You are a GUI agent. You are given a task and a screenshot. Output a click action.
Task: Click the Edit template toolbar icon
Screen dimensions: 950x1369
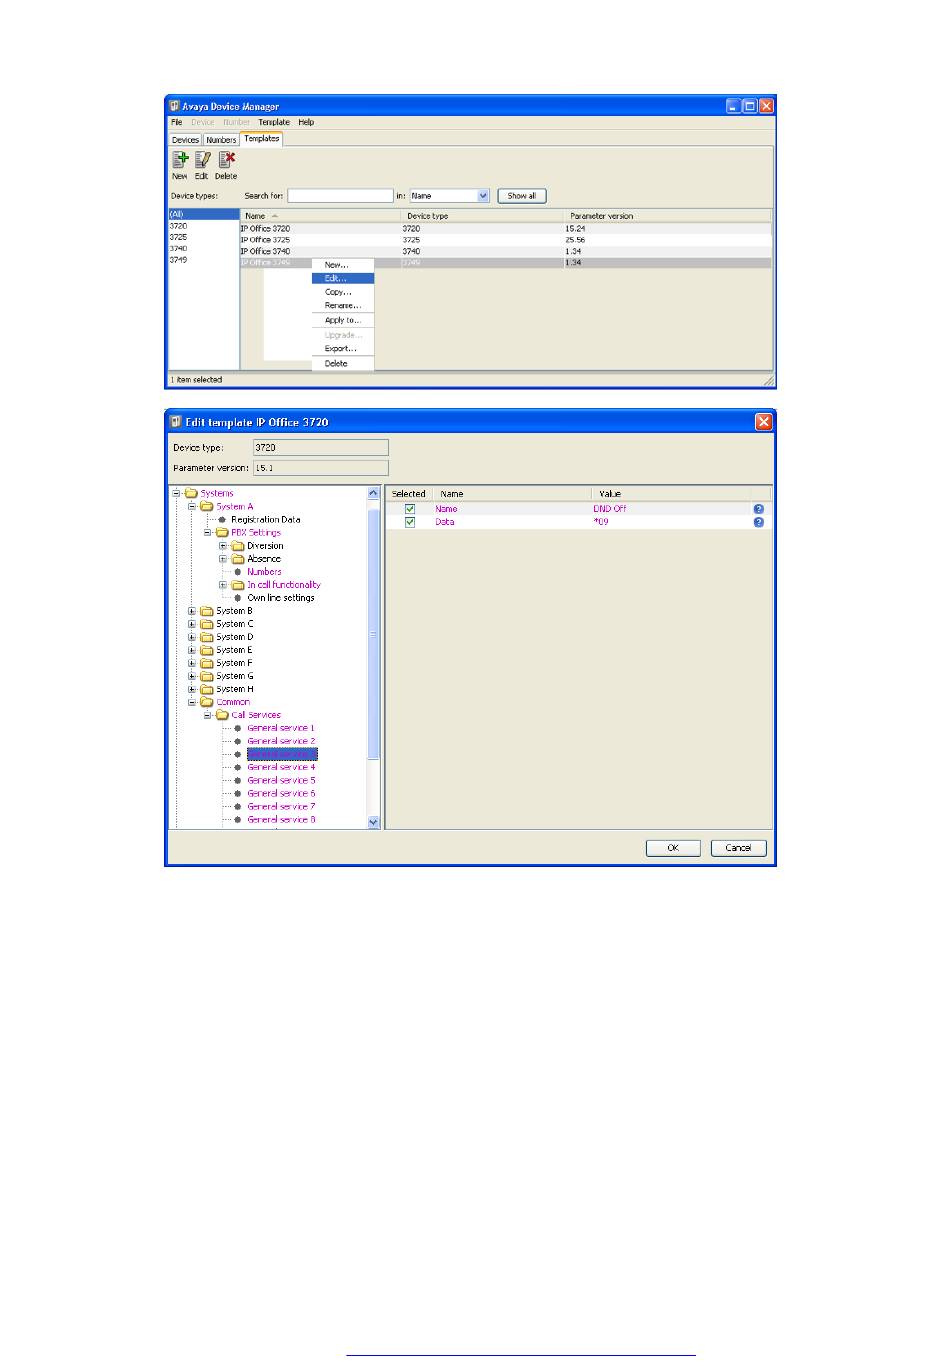tap(202, 160)
